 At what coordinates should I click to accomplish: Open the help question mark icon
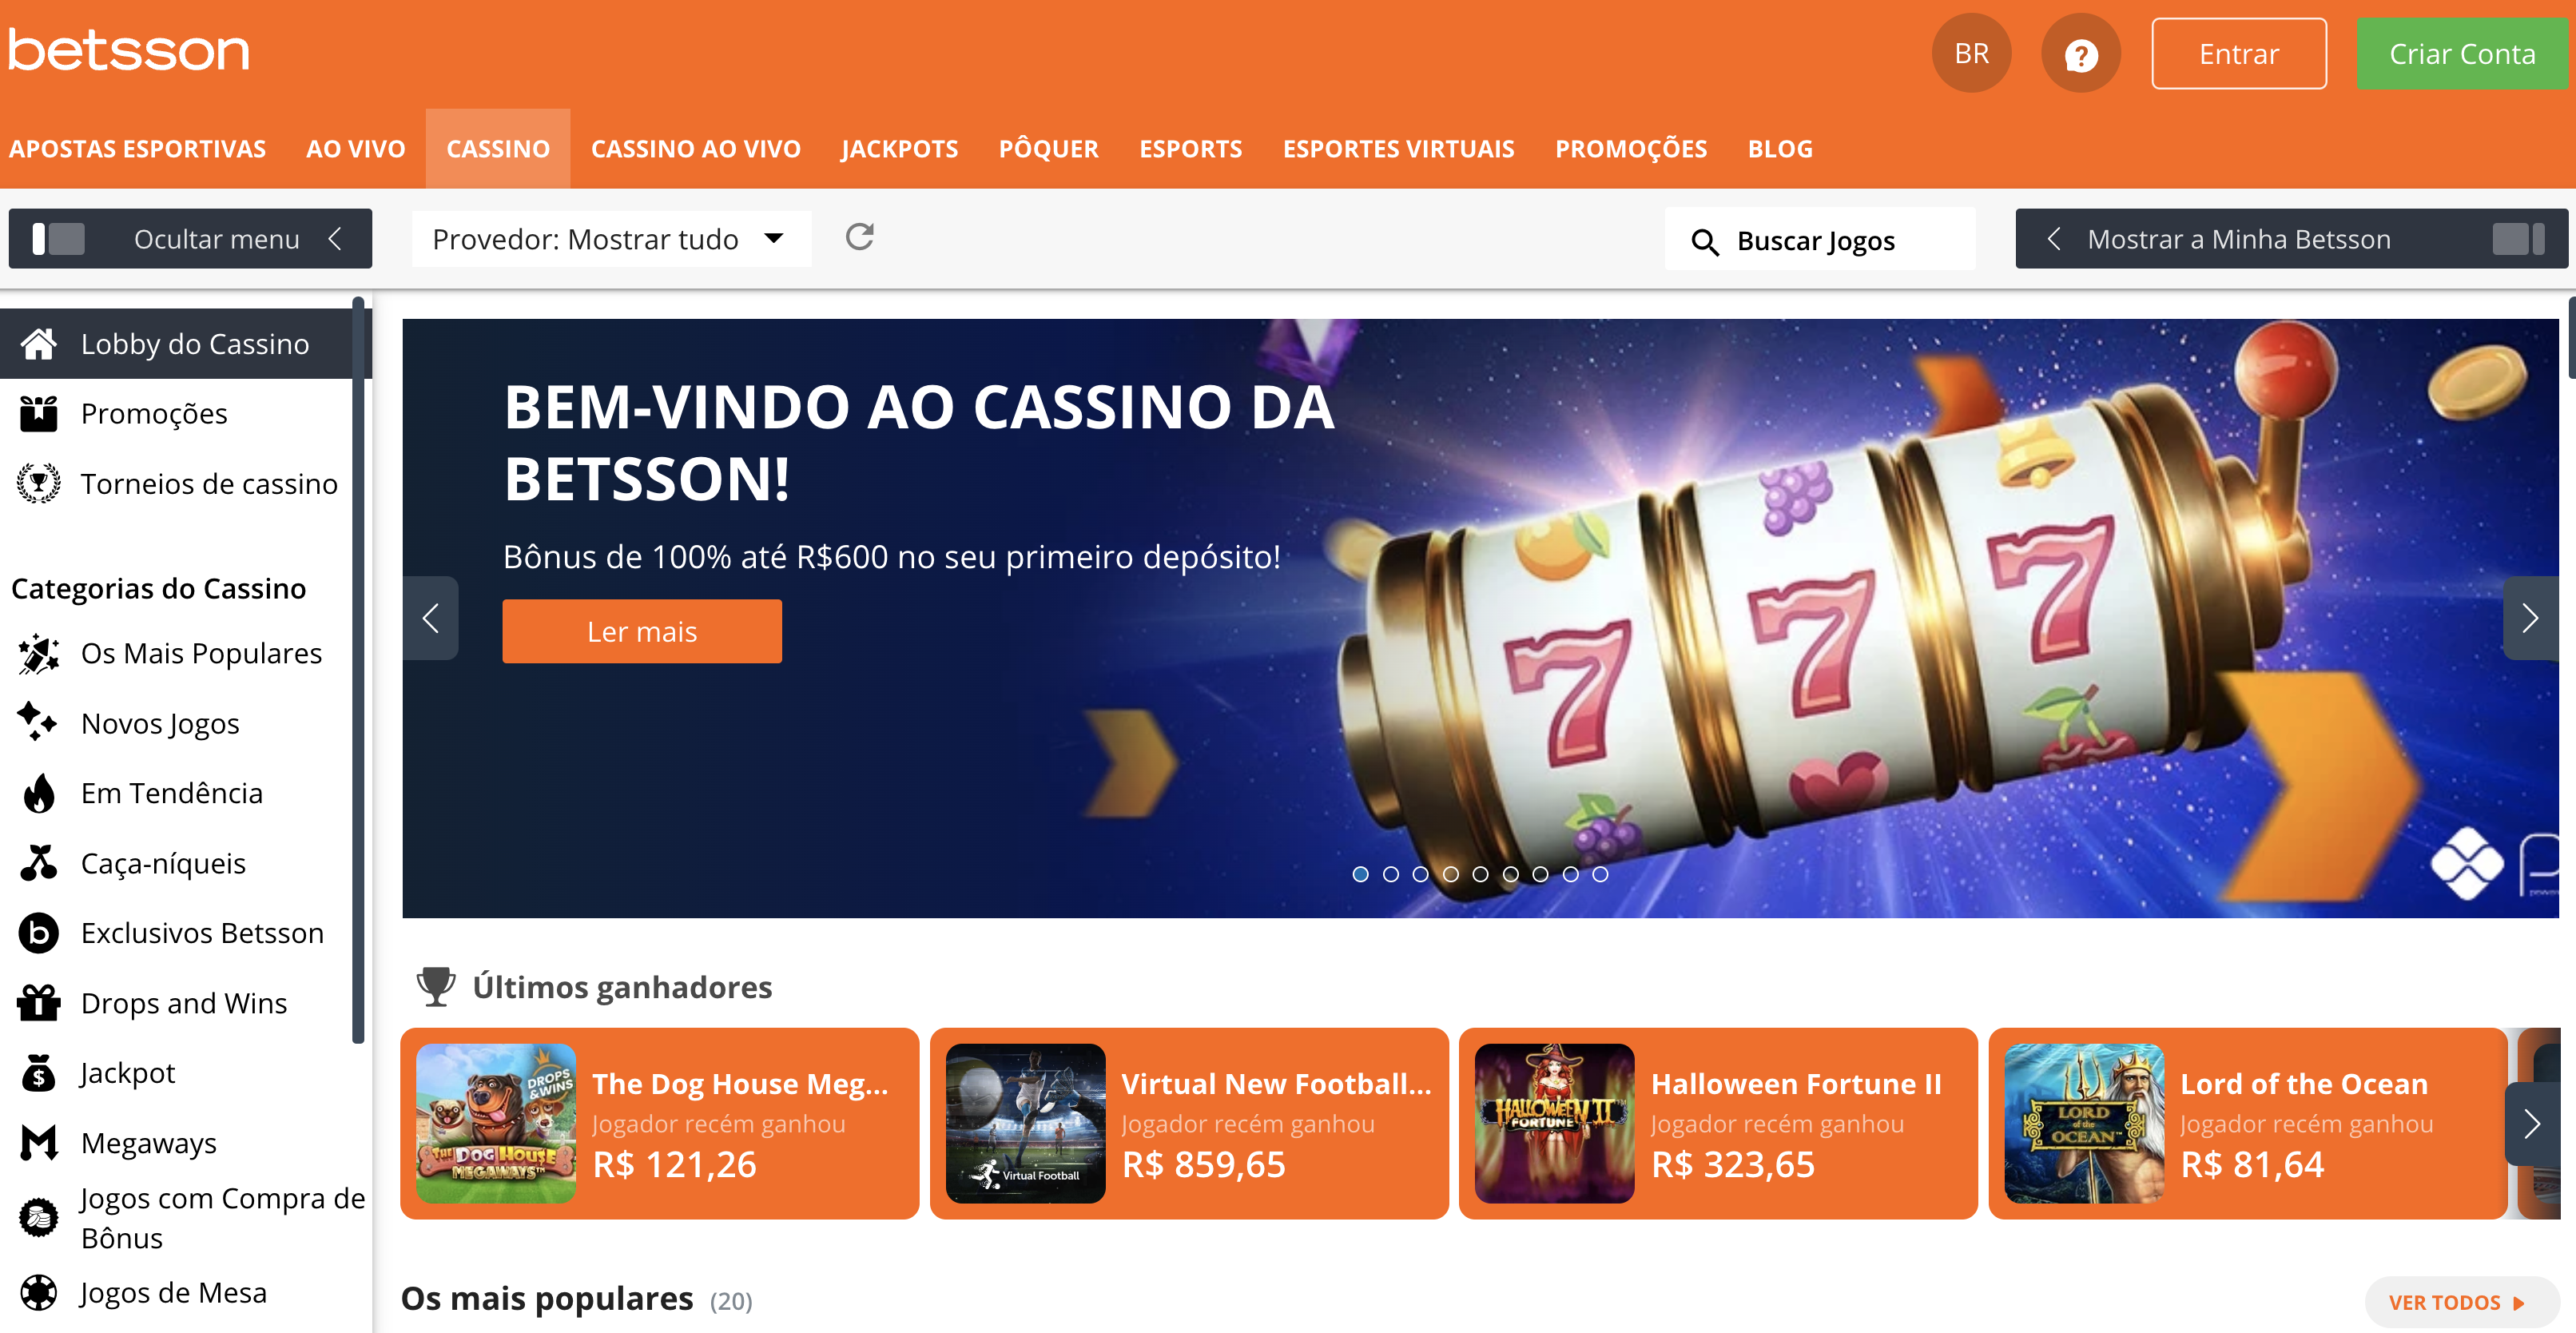[x=2081, y=54]
